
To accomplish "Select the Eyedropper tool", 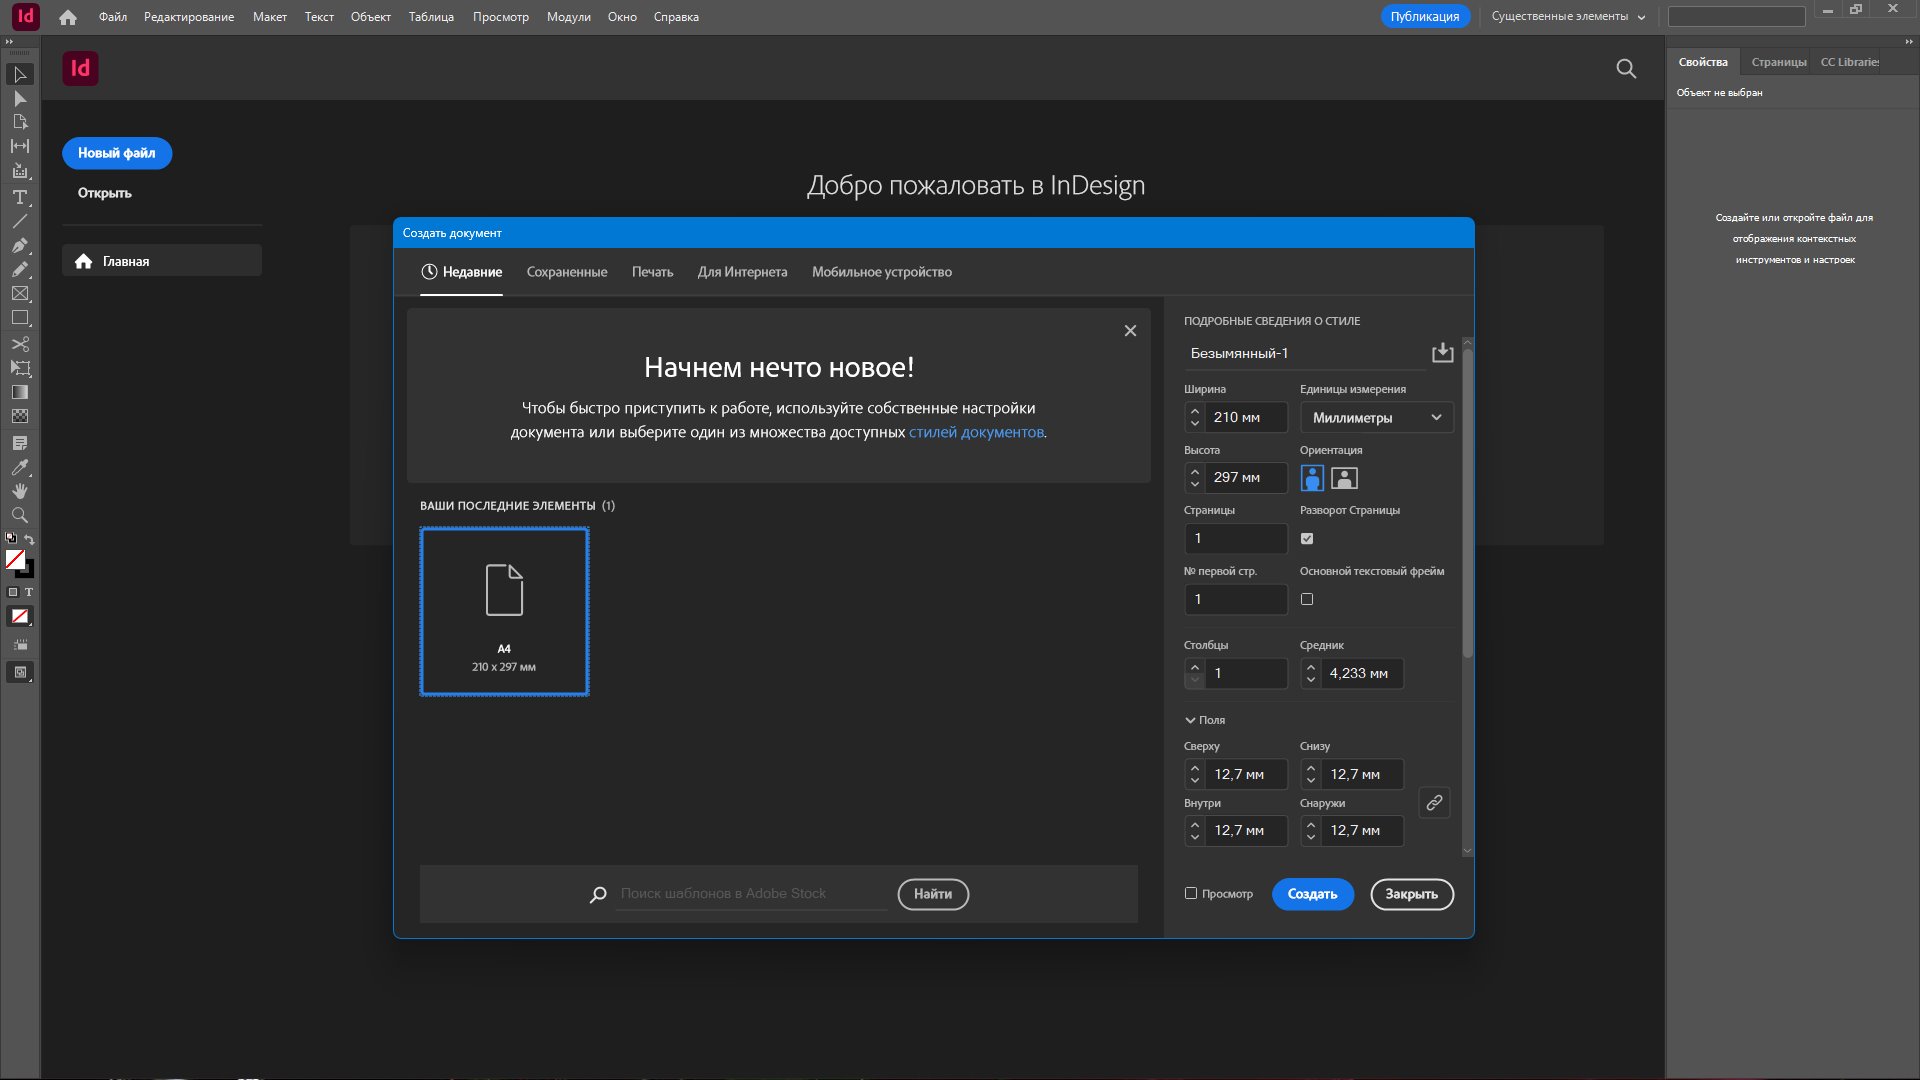I will click(20, 467).
